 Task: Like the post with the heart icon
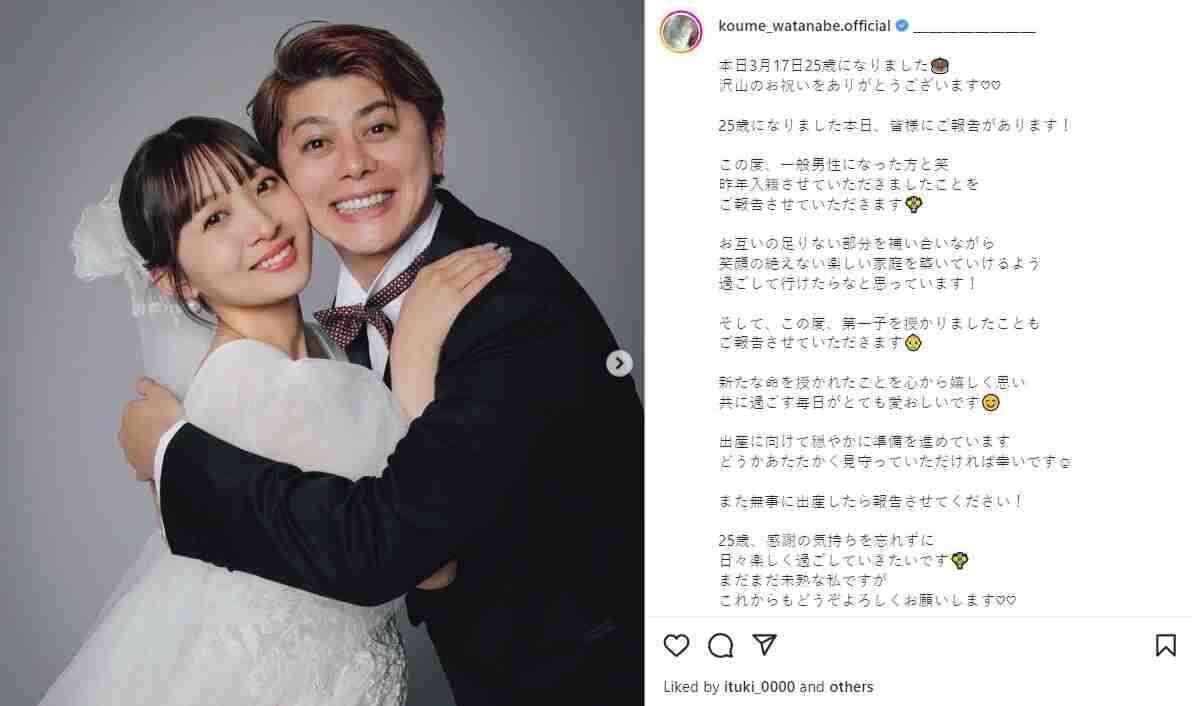click(x=676, y=645)
